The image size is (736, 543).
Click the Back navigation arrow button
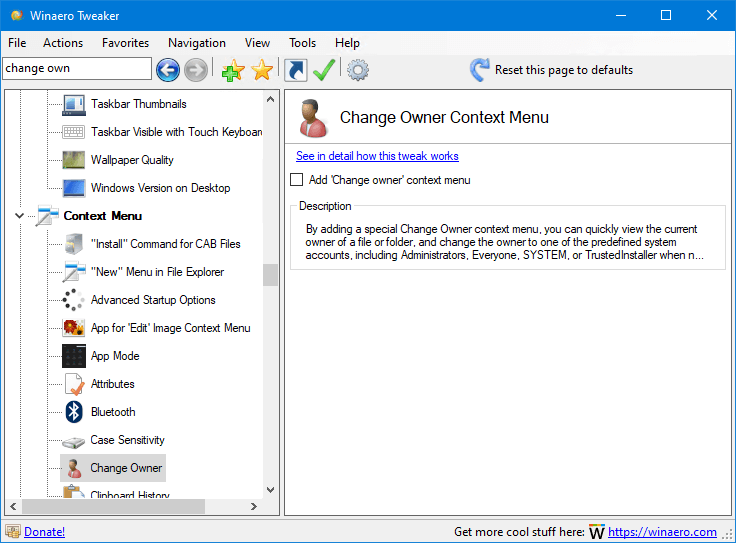pyautogui.click(x=168, y=70)
